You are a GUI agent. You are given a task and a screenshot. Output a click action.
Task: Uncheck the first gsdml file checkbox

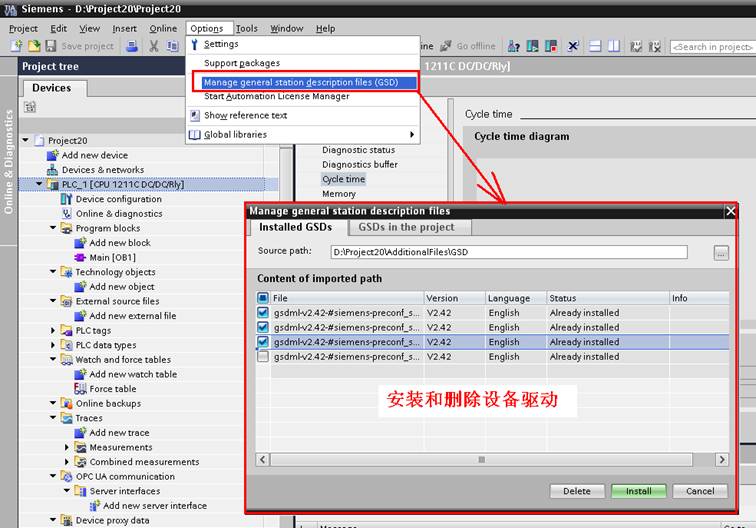click(x=263, y=312)
